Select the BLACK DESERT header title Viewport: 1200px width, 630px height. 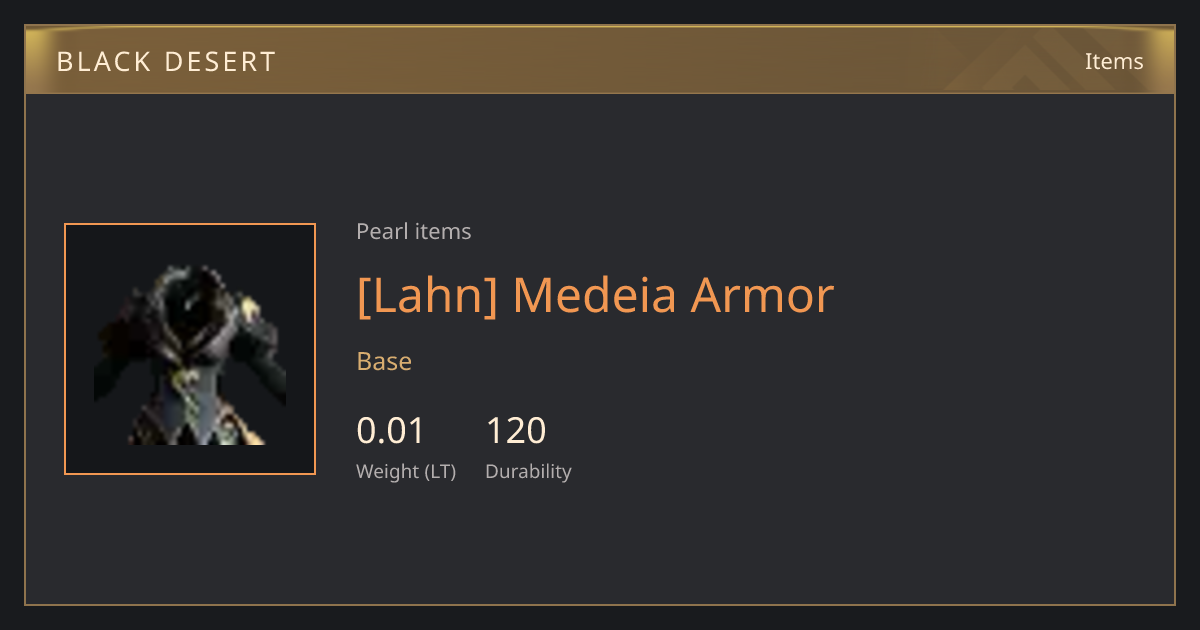click(166, 62)
